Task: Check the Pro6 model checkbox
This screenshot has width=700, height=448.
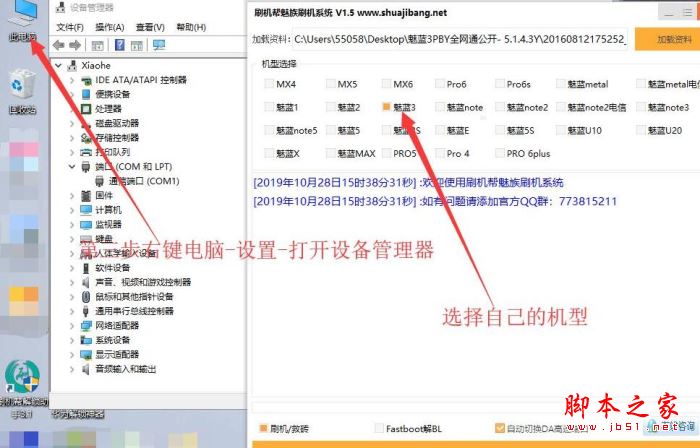Action: [x=440, y=83]
